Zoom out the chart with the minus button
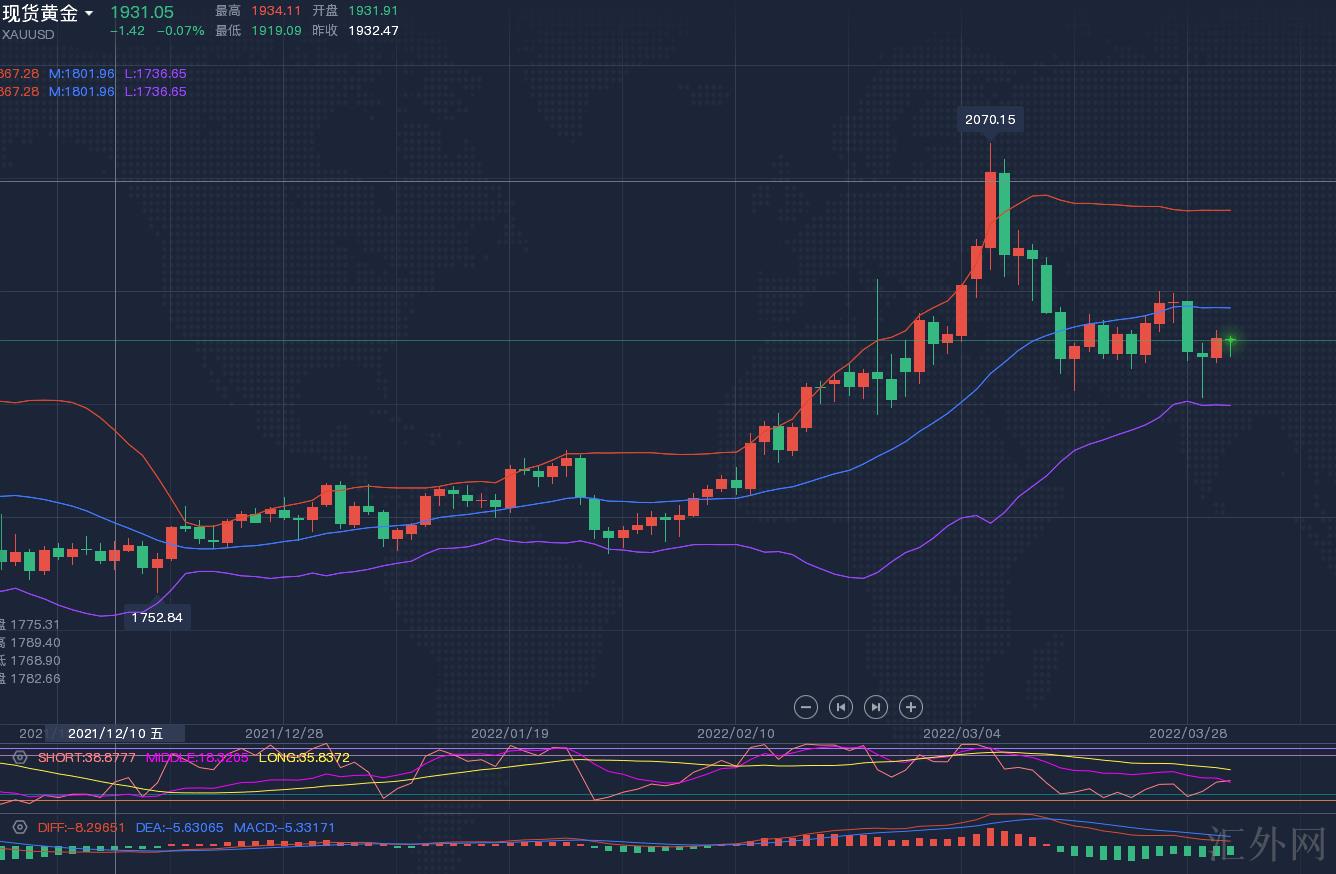Screen dimensions: 1336x874 pos(806,707)
